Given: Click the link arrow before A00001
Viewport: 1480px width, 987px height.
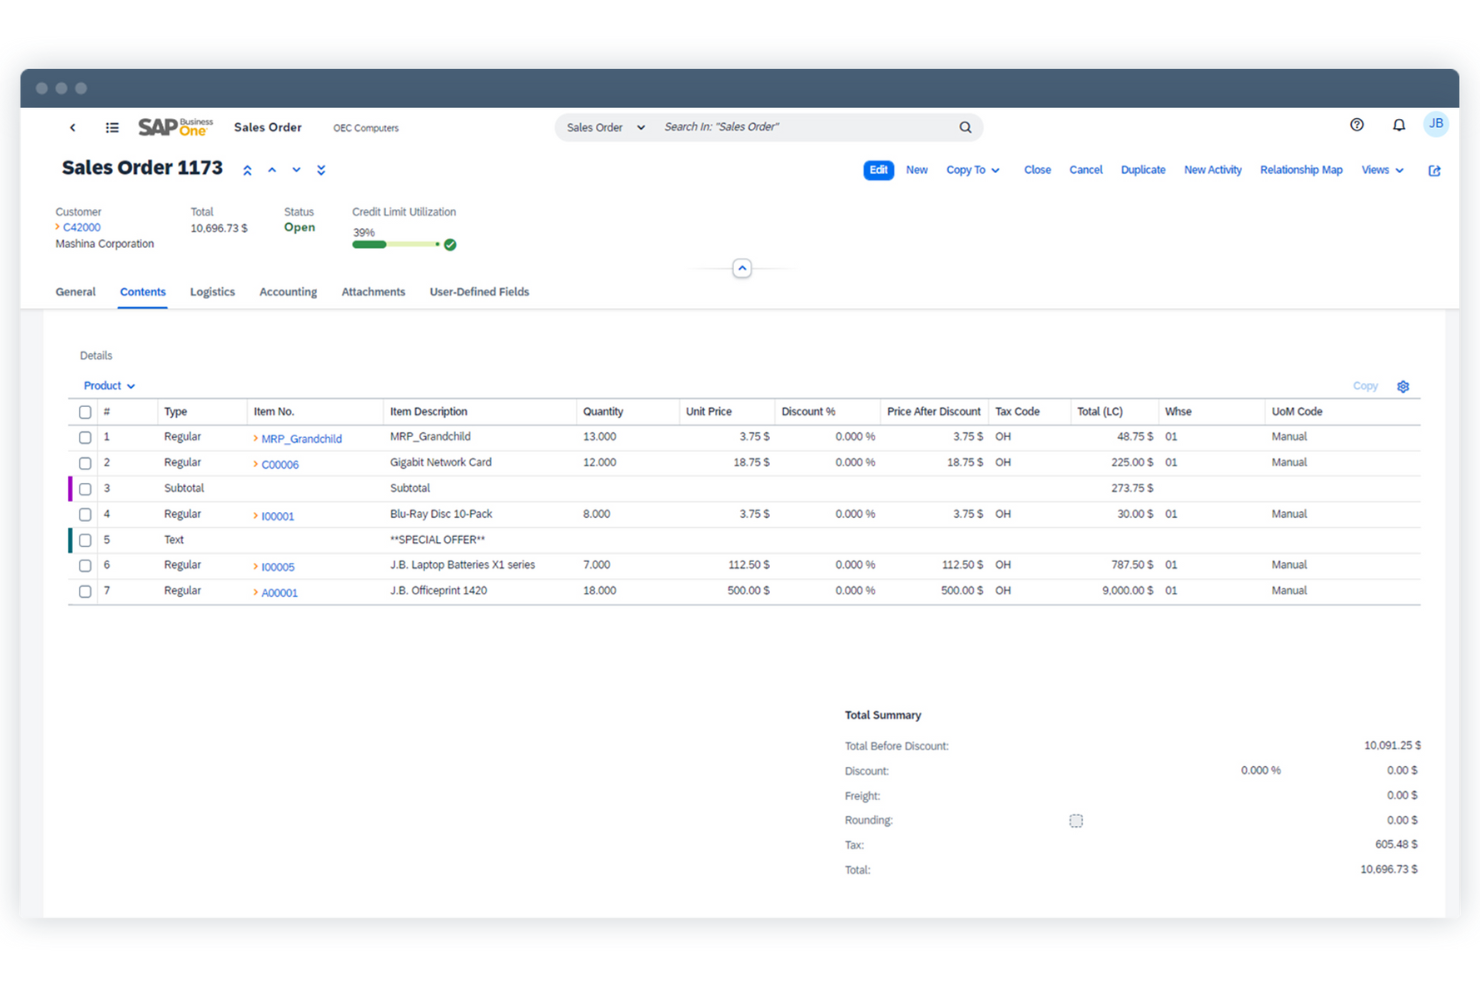Looking at the screenshot, I should tap(256, 593).
